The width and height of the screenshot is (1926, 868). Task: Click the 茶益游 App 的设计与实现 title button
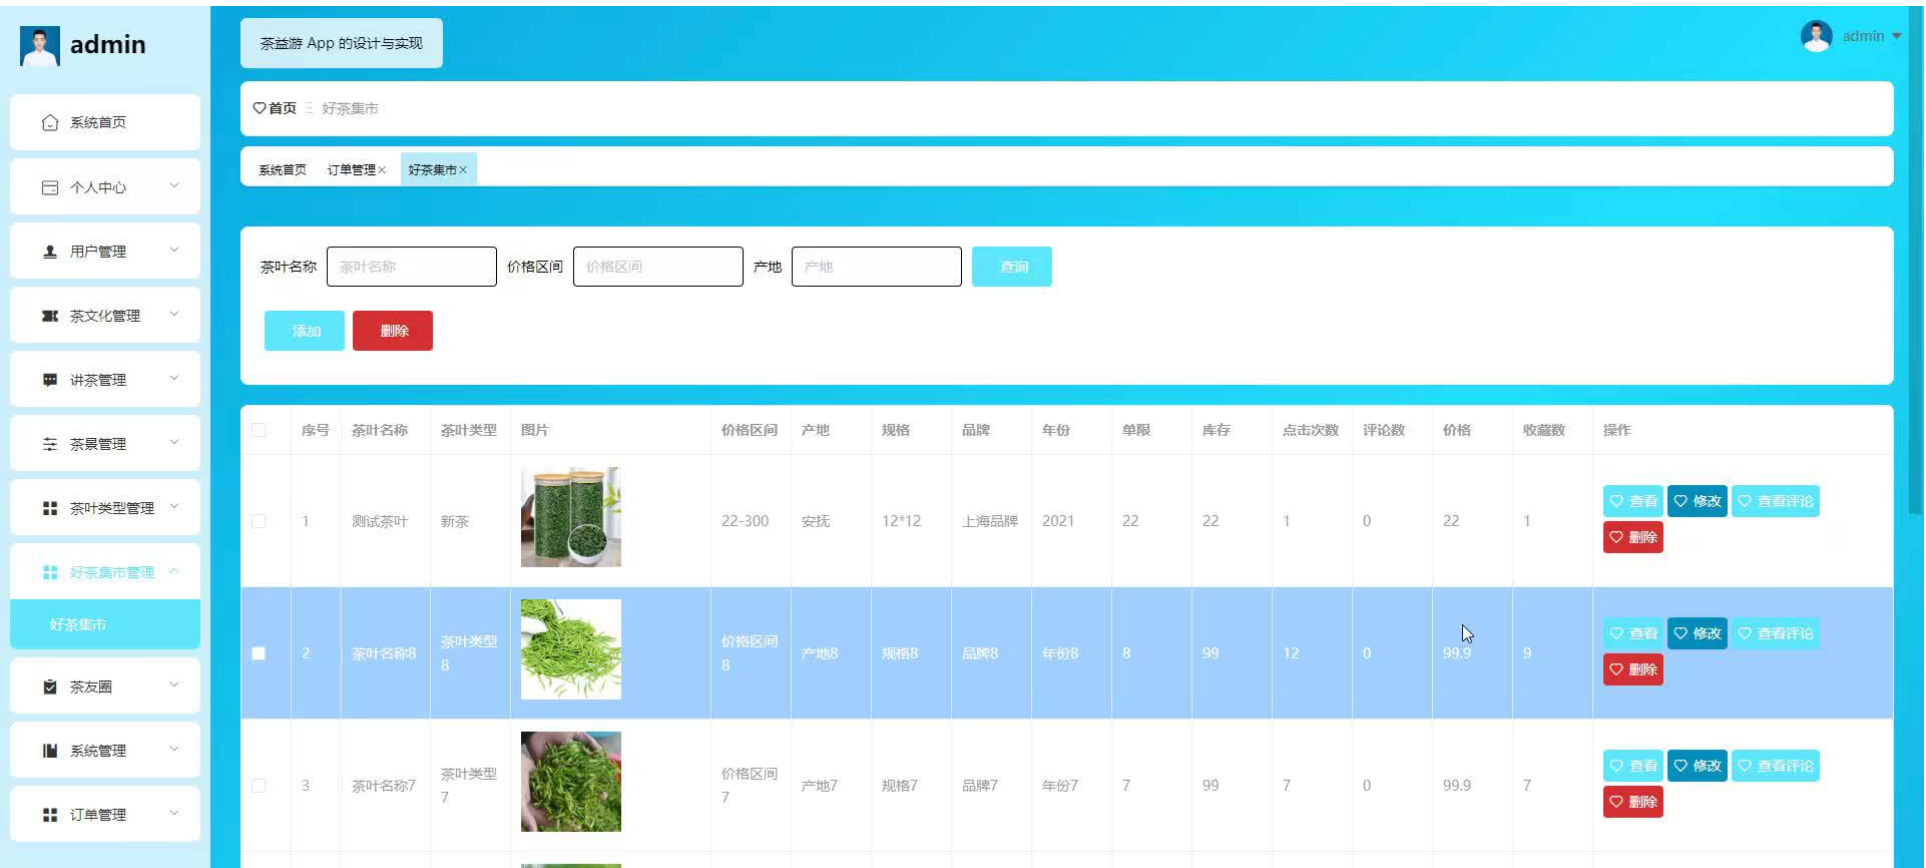click(342, 43)
